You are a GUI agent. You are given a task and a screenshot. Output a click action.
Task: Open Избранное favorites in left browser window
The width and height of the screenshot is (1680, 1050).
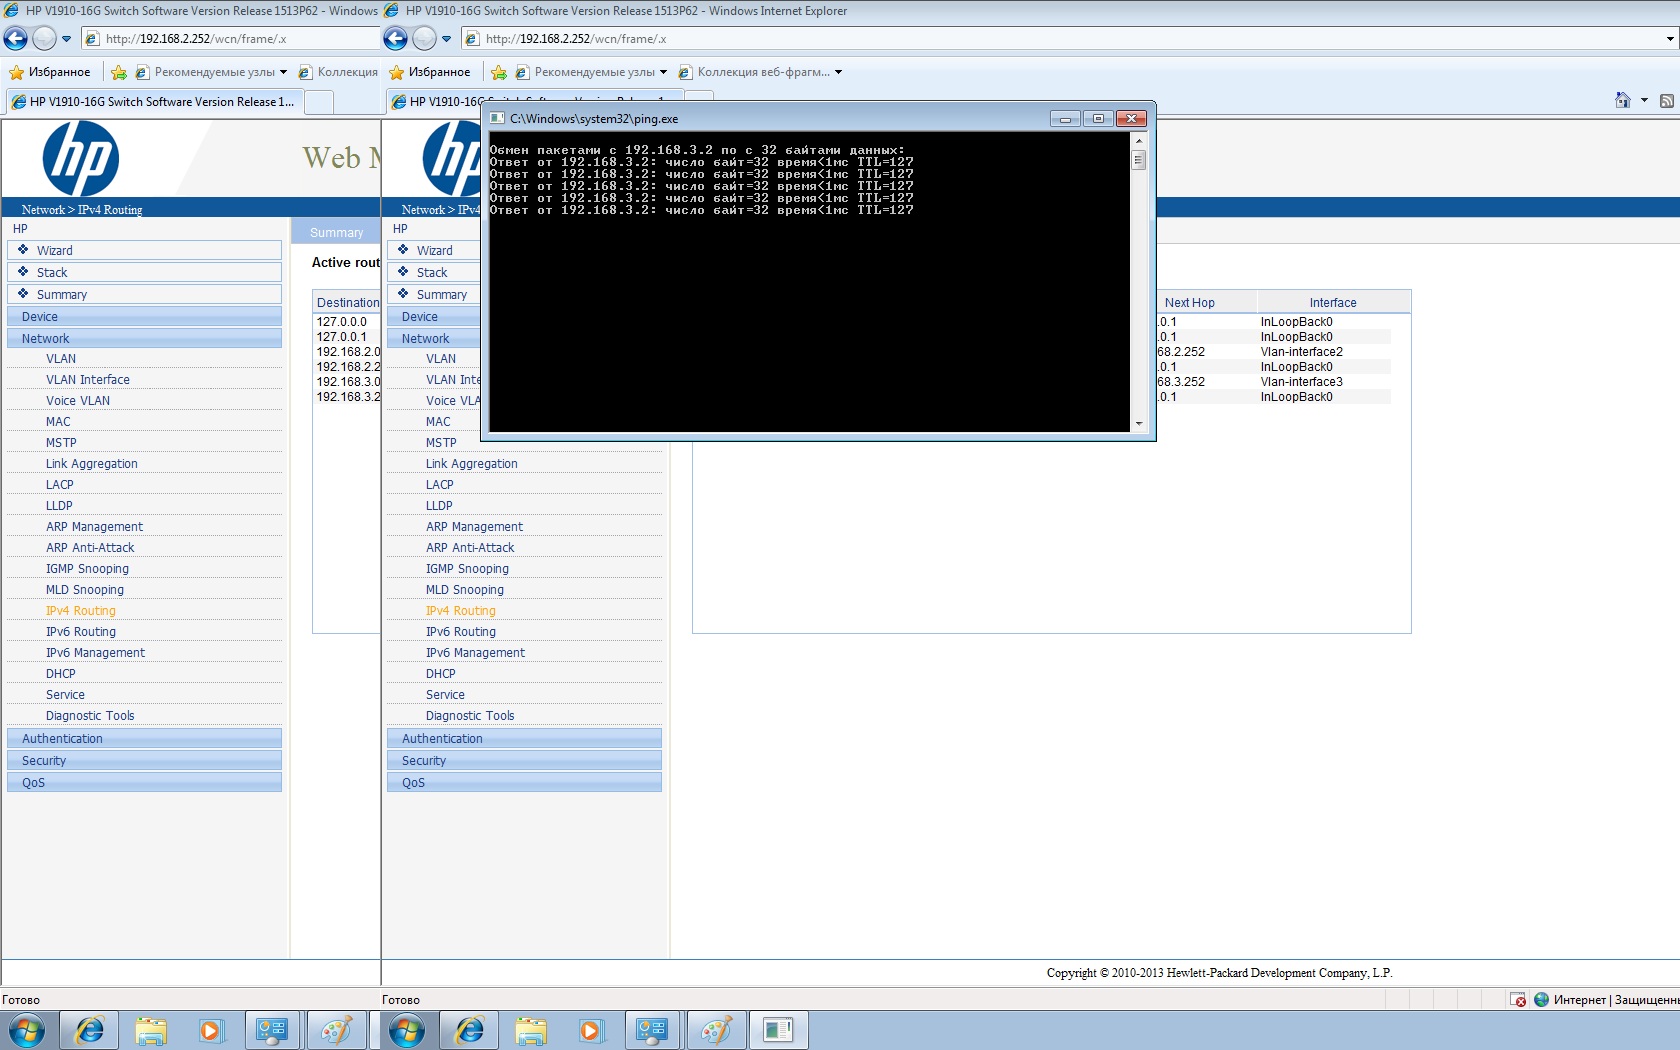tap(50, 72)
